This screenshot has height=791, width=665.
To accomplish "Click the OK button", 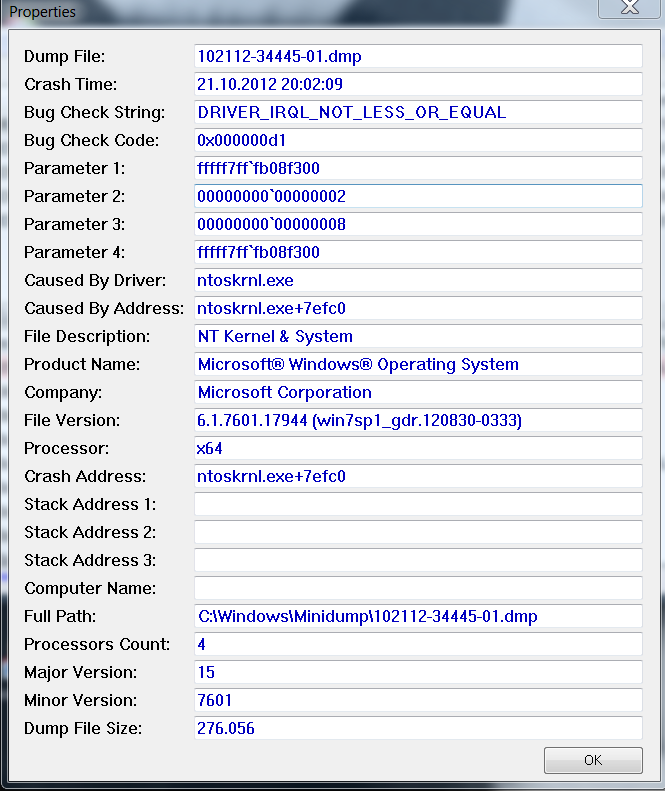I will tap(593, 760).
